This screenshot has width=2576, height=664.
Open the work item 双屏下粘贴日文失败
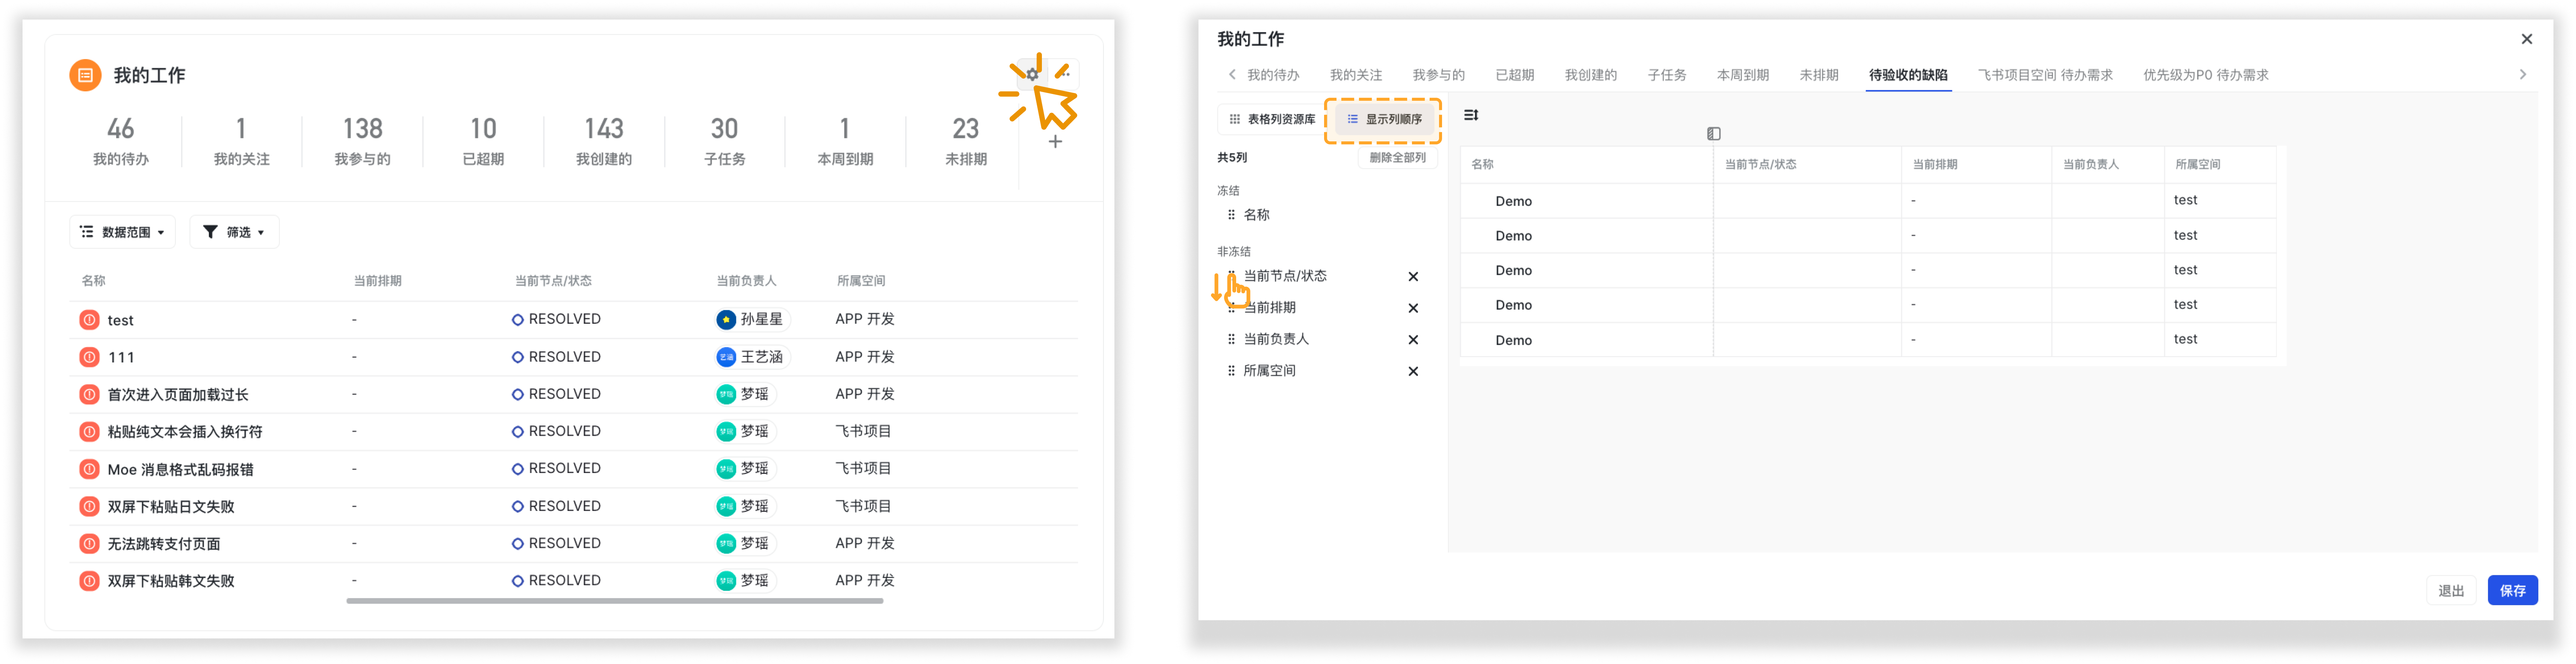click(171, 507)
